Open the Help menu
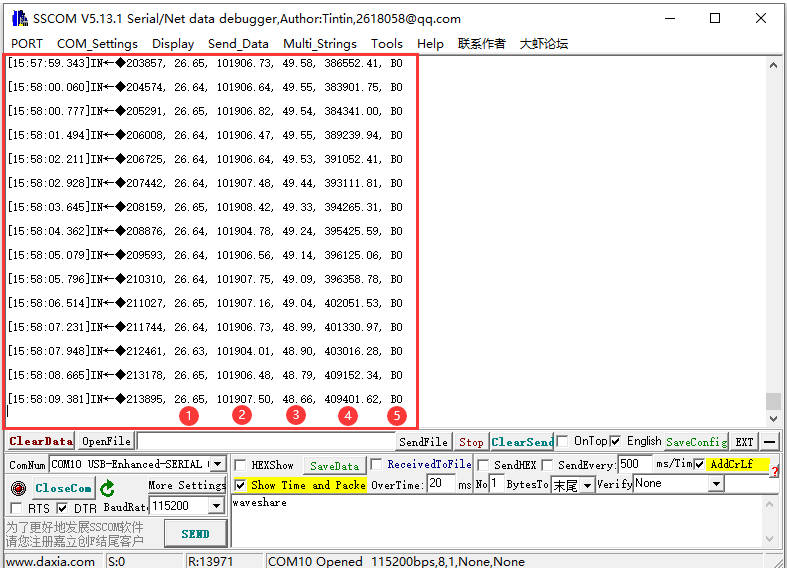The image size is (787, 568). coord(430,44)
